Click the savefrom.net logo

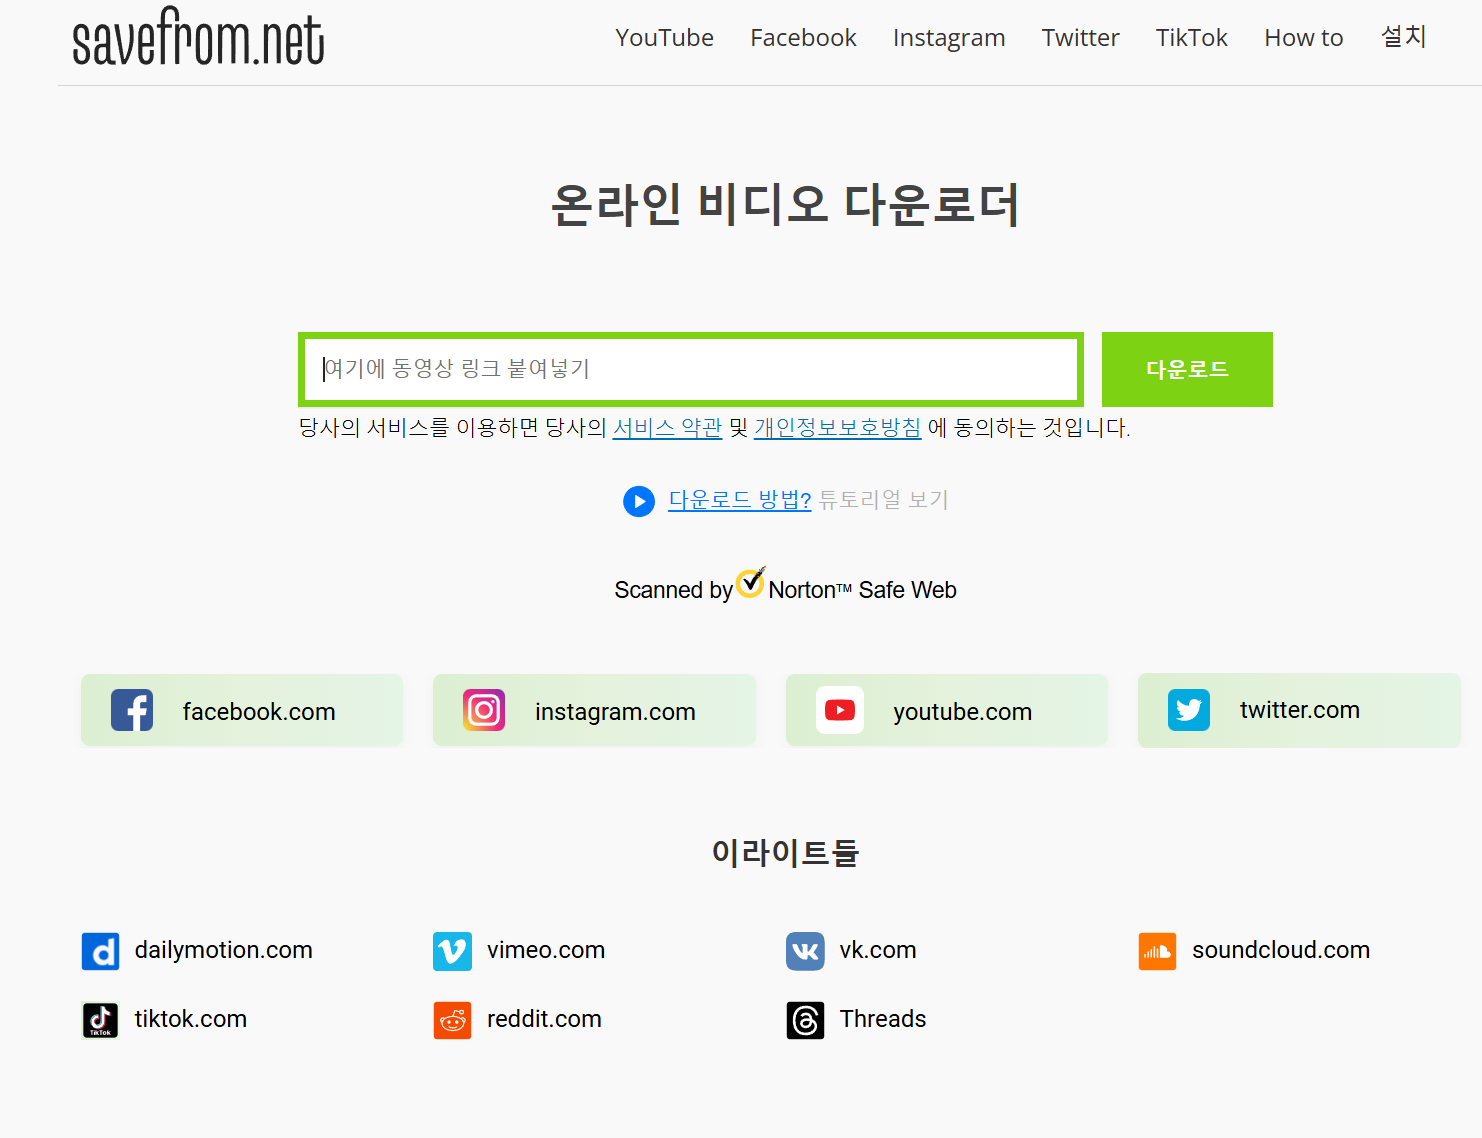point(198,38)
